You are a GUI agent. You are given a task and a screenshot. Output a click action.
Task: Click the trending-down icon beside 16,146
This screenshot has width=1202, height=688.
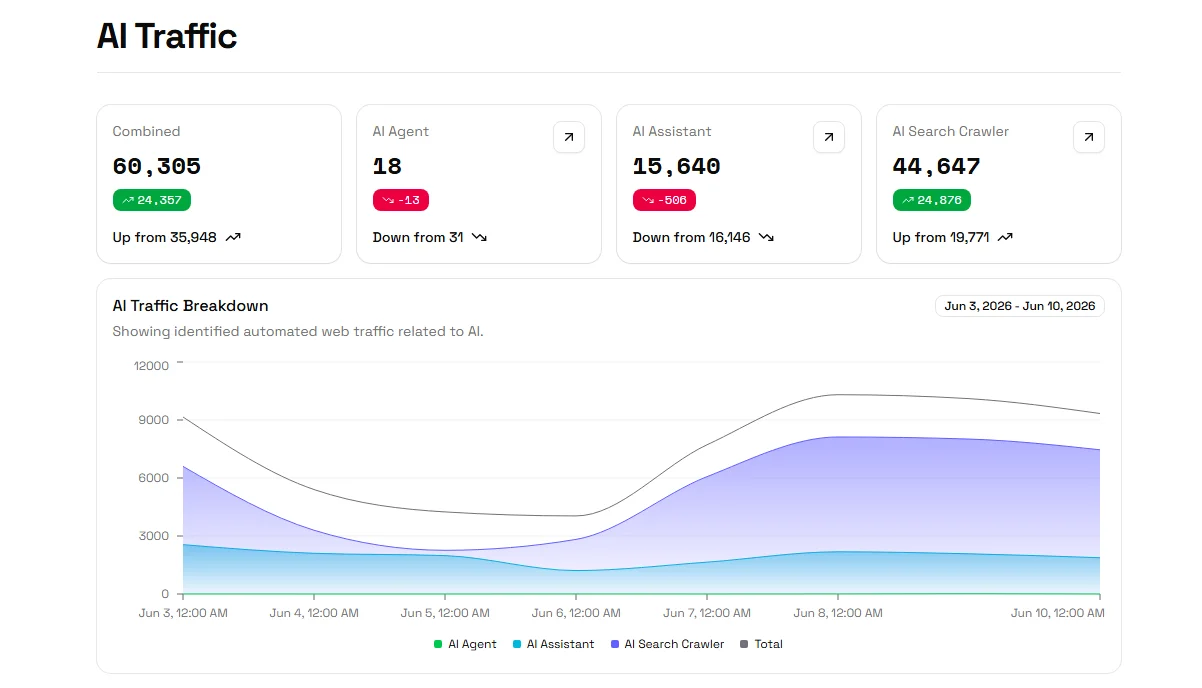click(766, 238)
